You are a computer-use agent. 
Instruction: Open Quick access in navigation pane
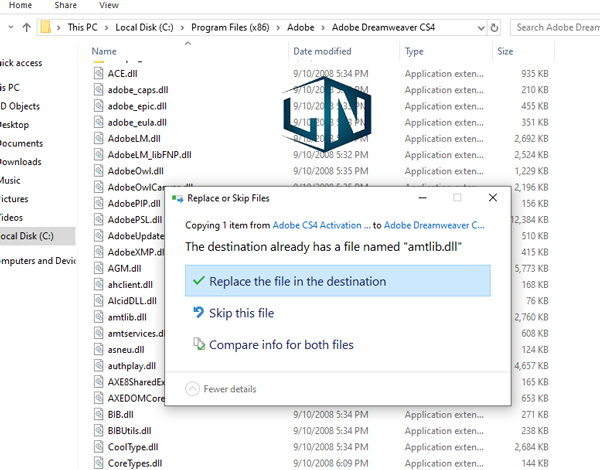click(21, 63)
